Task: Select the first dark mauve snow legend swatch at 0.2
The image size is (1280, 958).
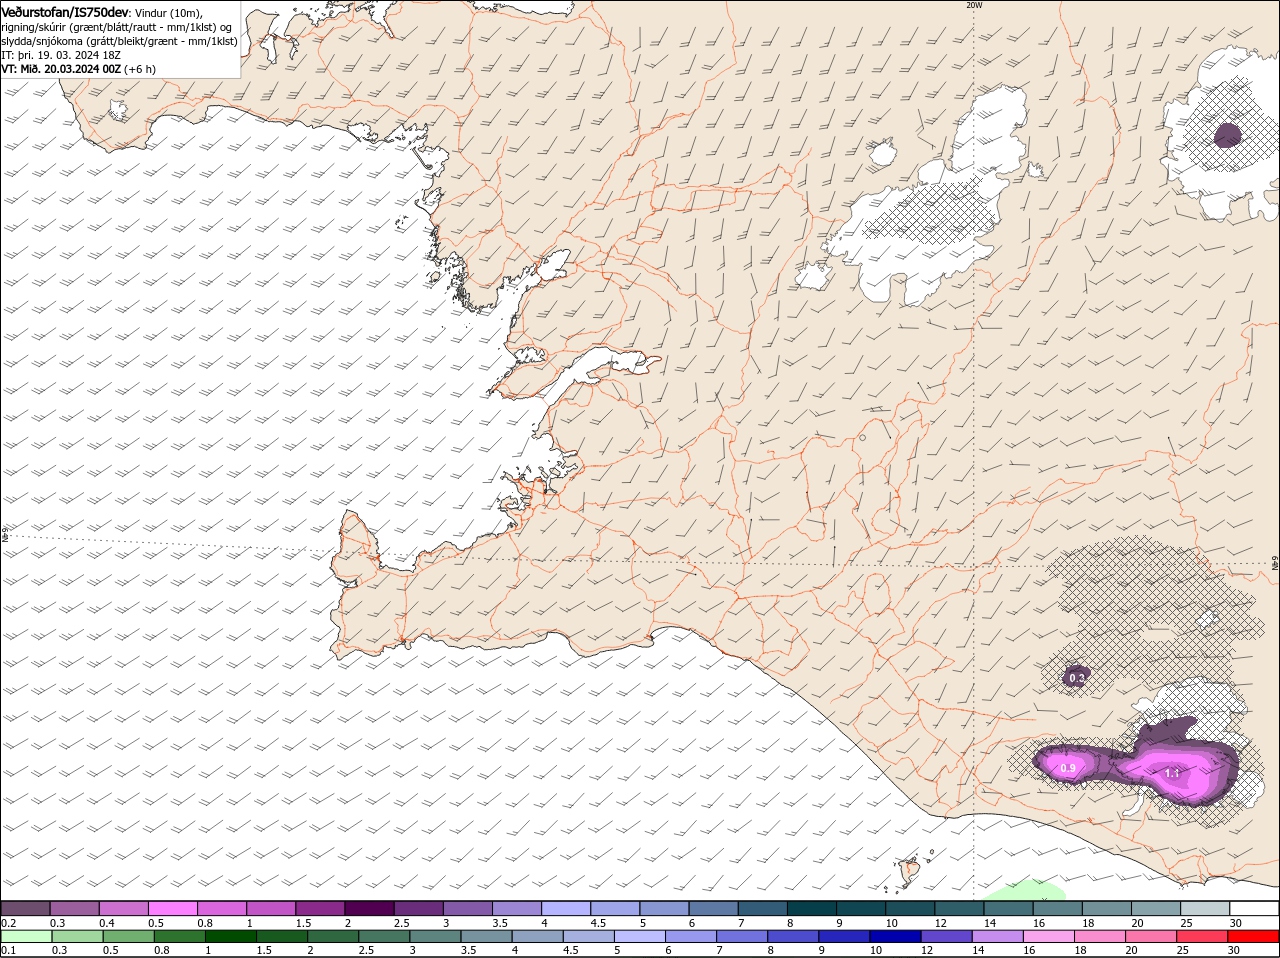Action: pyautogui.click(x=25, y=908)
